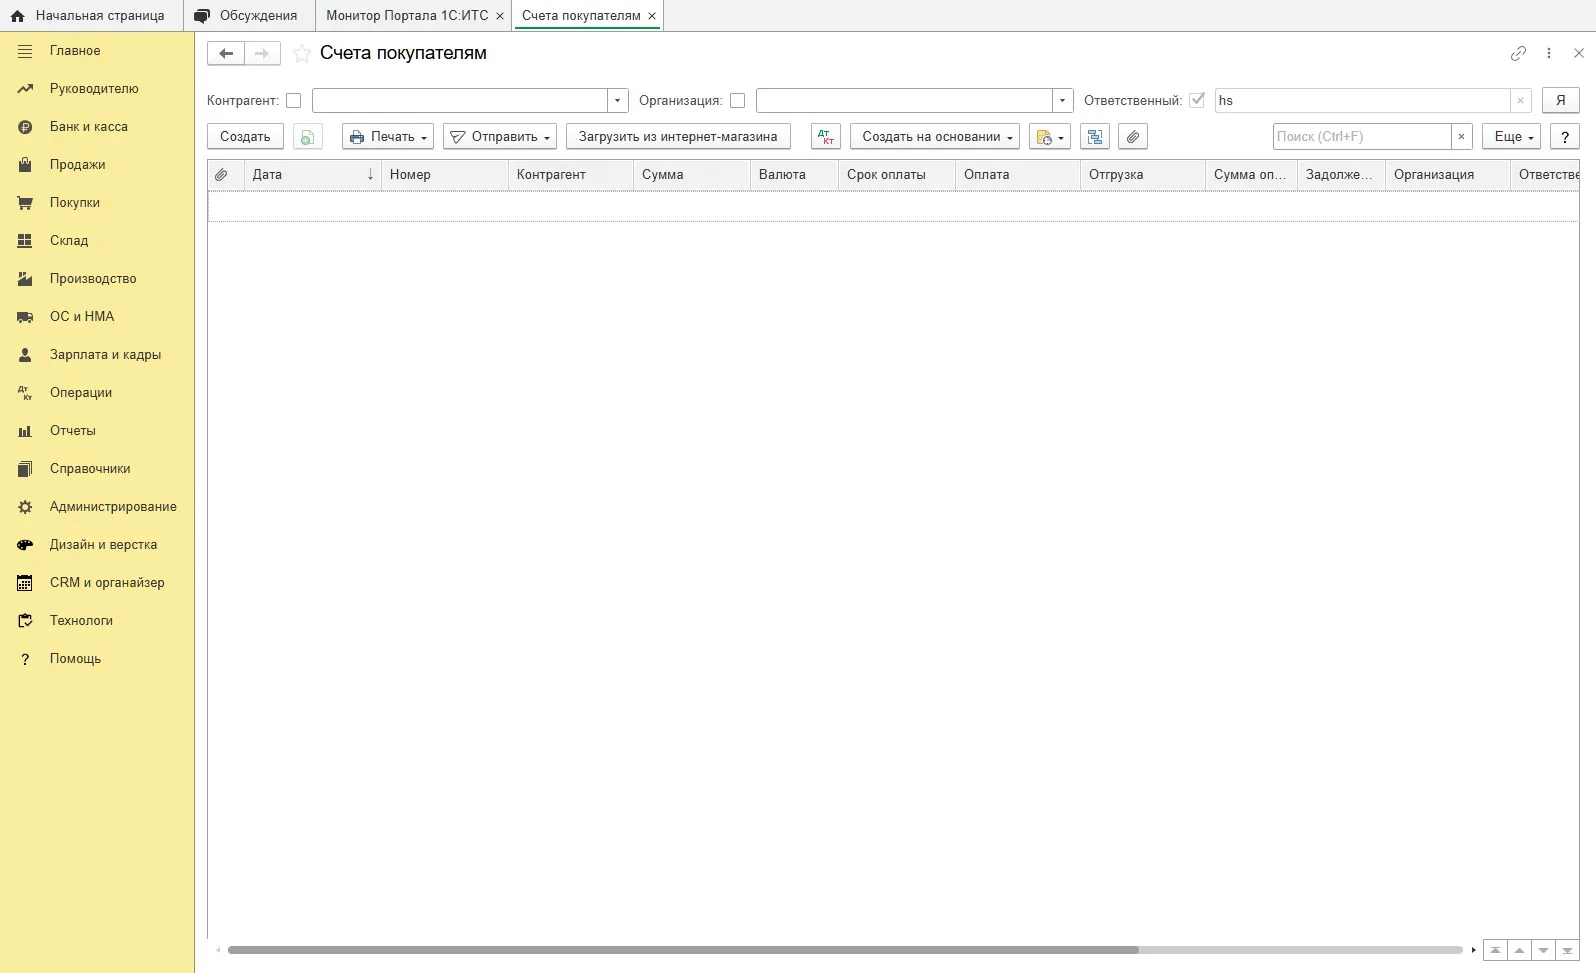Click the Создать button
The width and height of the screenshot is (1596, 973).
coord(245,137)
